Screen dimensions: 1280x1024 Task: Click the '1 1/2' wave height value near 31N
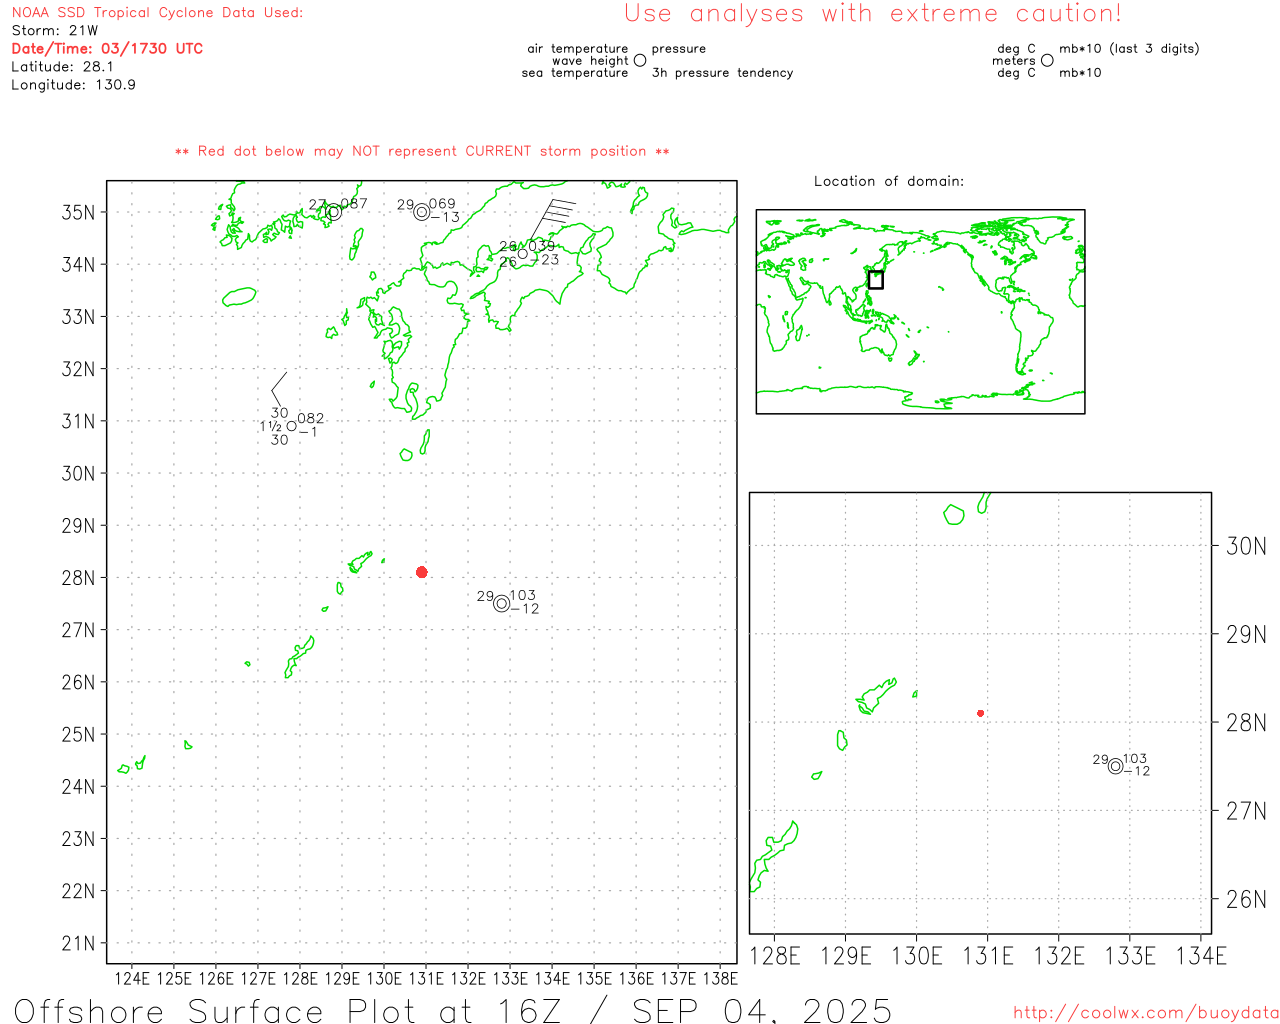tap(270, 426)
